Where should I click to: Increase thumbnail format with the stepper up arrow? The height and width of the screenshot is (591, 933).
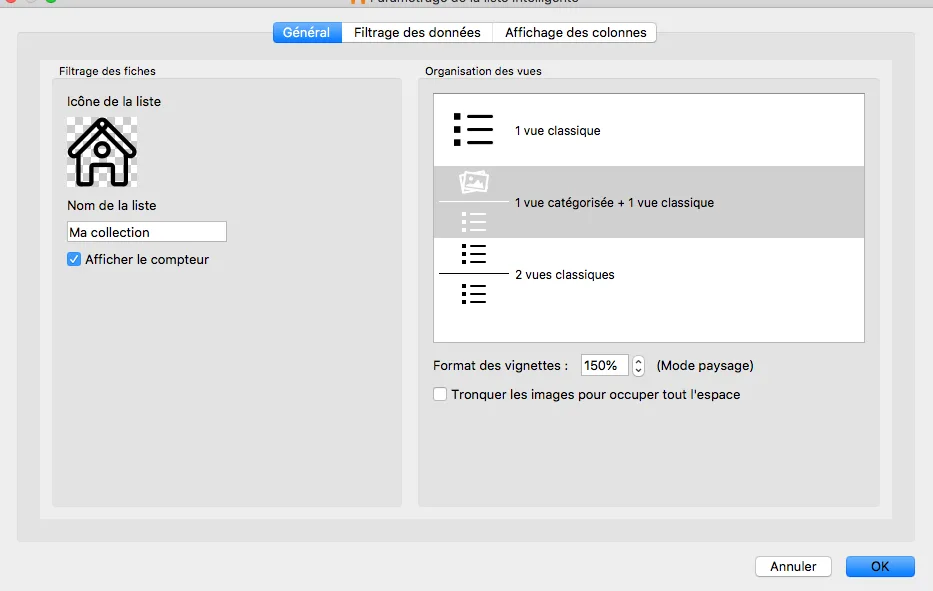click(x=639, y=361)
